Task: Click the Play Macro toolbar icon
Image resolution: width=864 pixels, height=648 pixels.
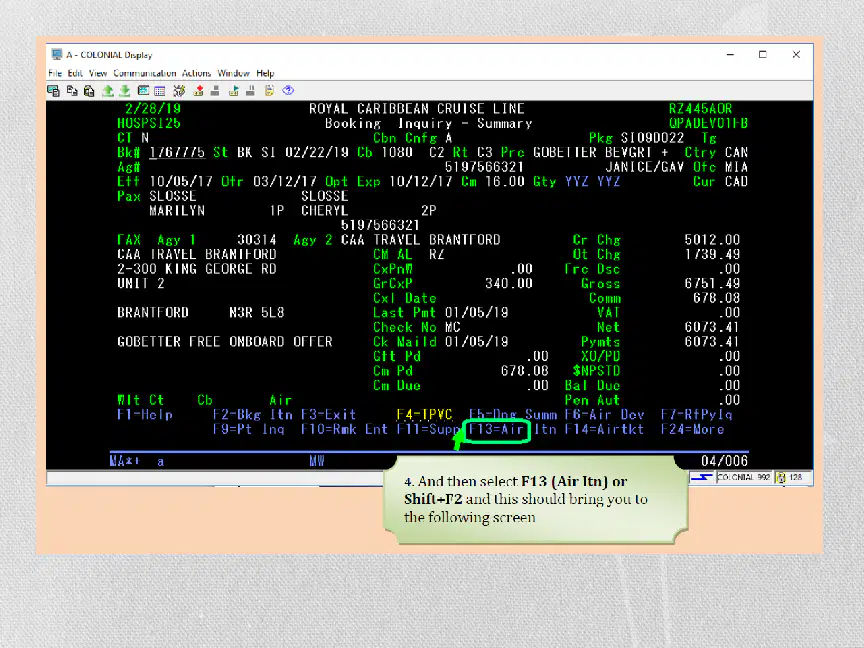Action: [234, 91]
